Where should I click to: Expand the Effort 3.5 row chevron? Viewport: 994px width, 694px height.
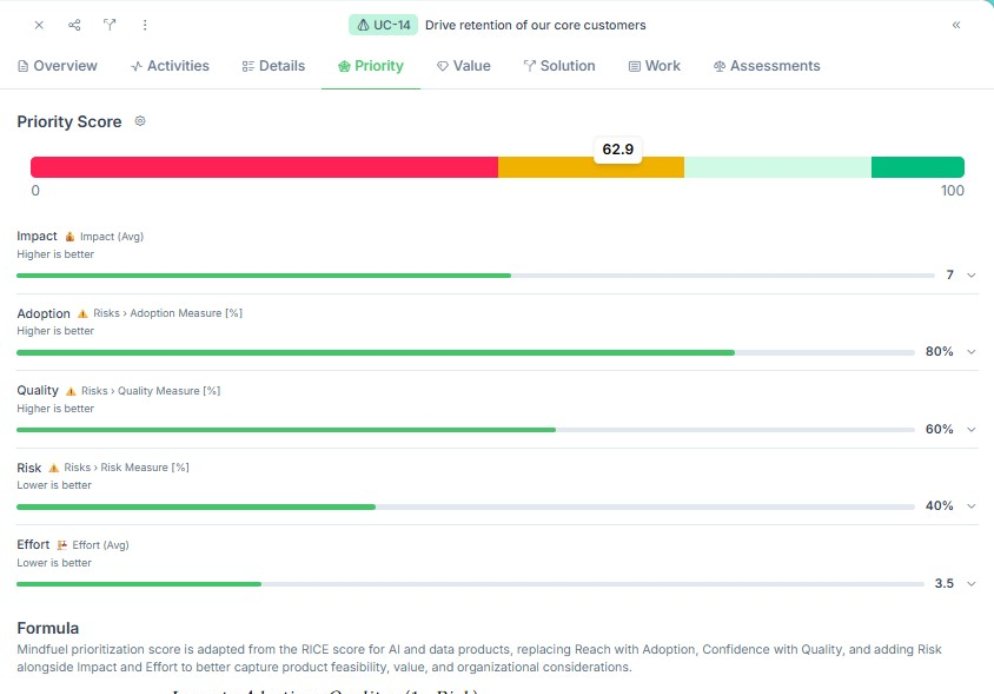[971, 584]
